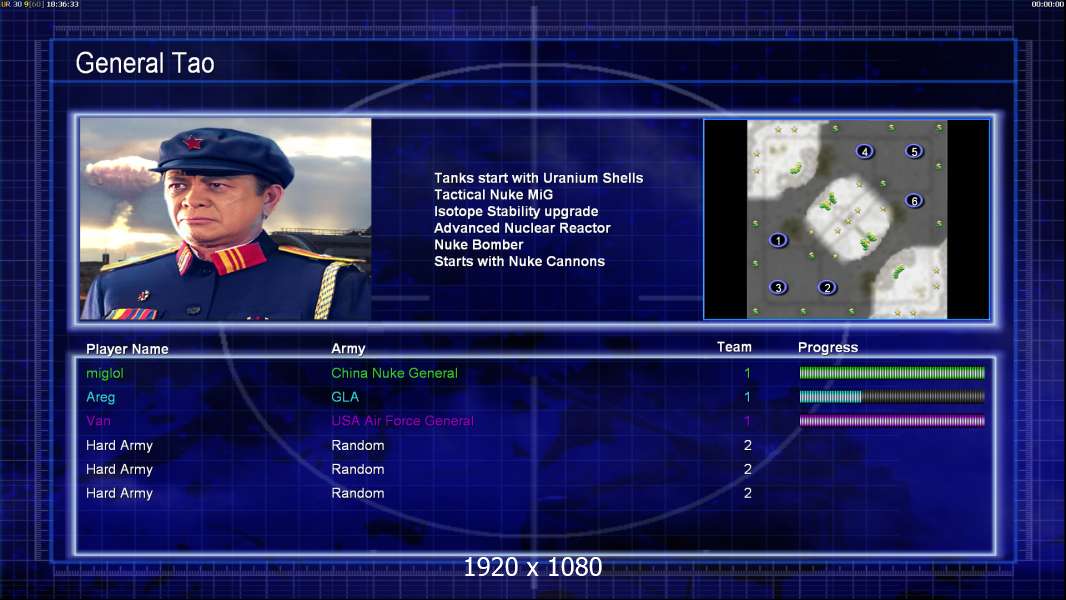Screen dimensions: 1066x600
Task: Click the Army column header
Action: [x=348, y=349]
